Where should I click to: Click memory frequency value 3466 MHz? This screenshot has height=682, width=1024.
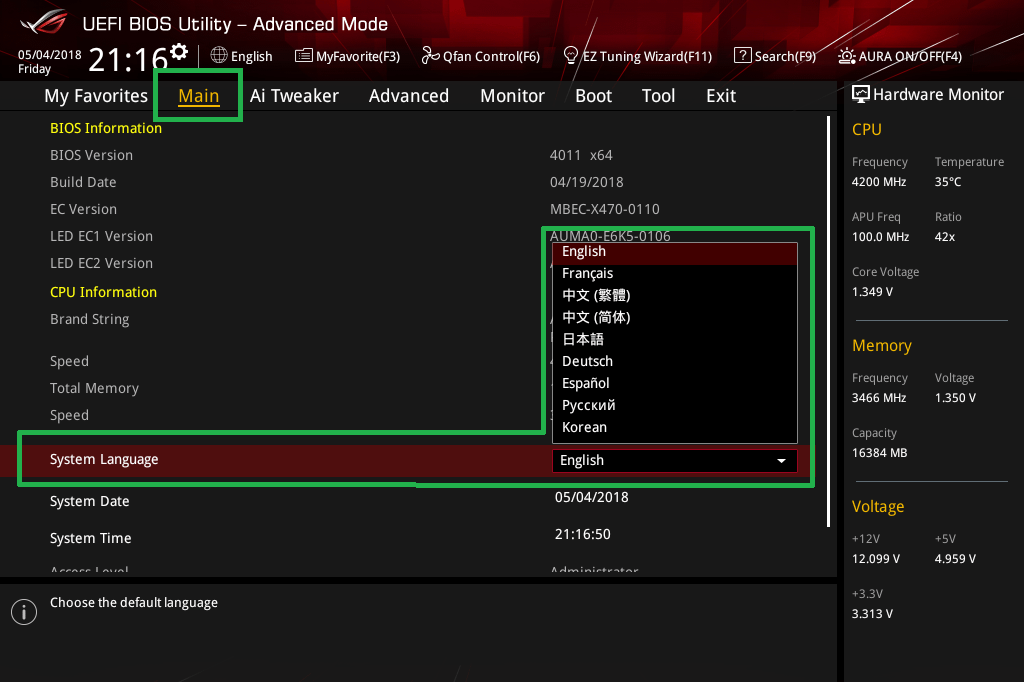(x=879, y=398)
